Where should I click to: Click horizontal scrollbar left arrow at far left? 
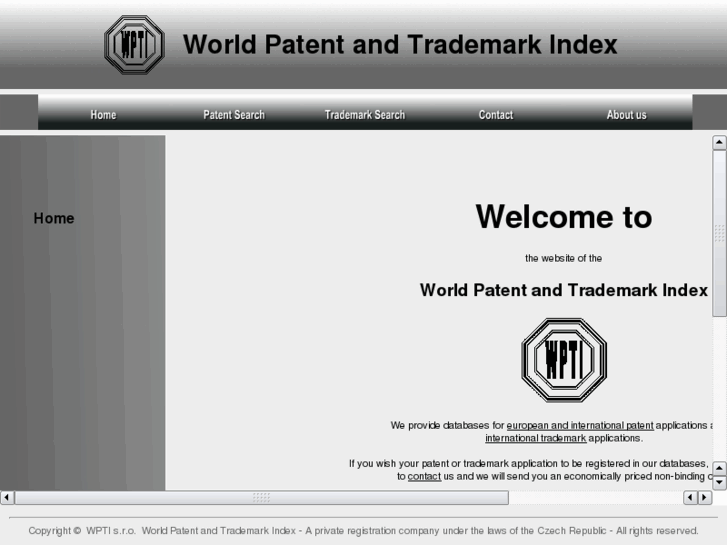(7, 497)
